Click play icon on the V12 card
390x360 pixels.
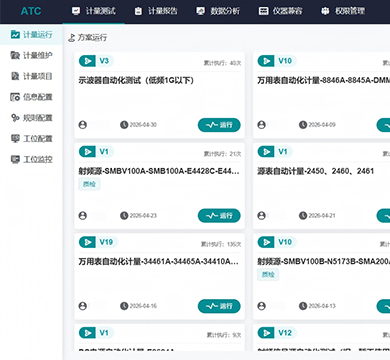coord(266,333)
